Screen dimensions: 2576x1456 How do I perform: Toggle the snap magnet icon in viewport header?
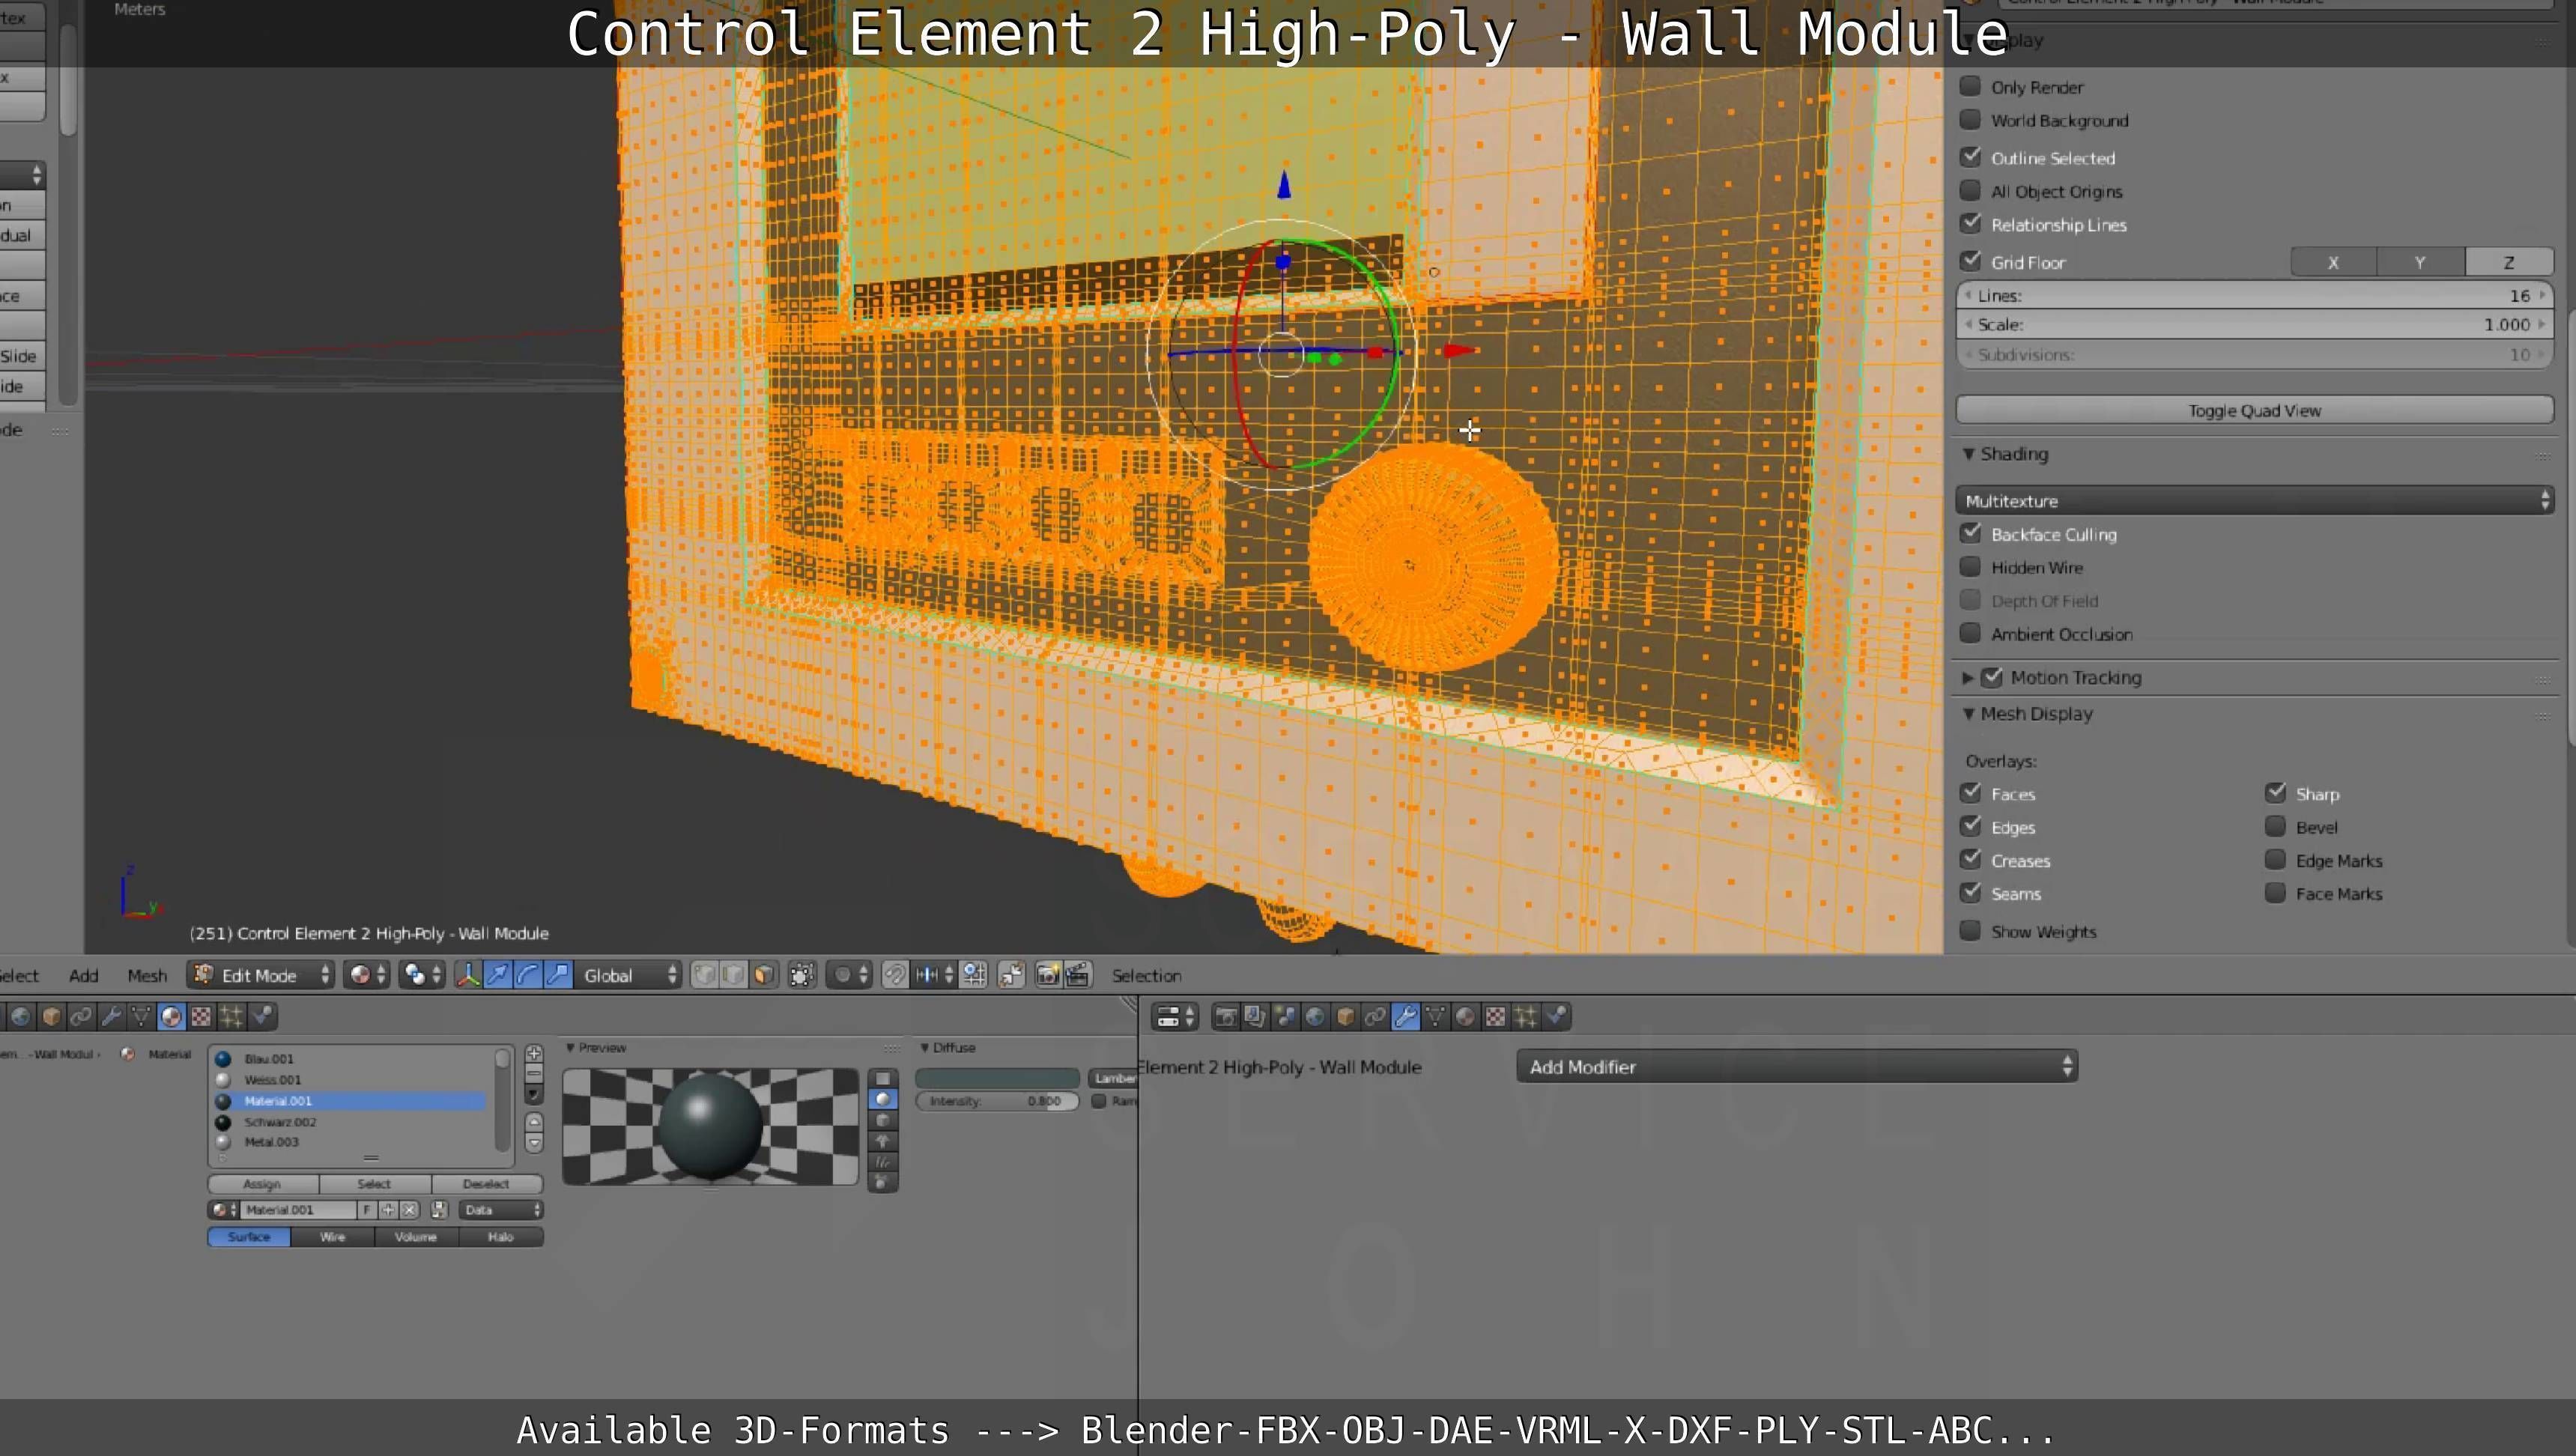pyautogui.click(x=895, y=975)
